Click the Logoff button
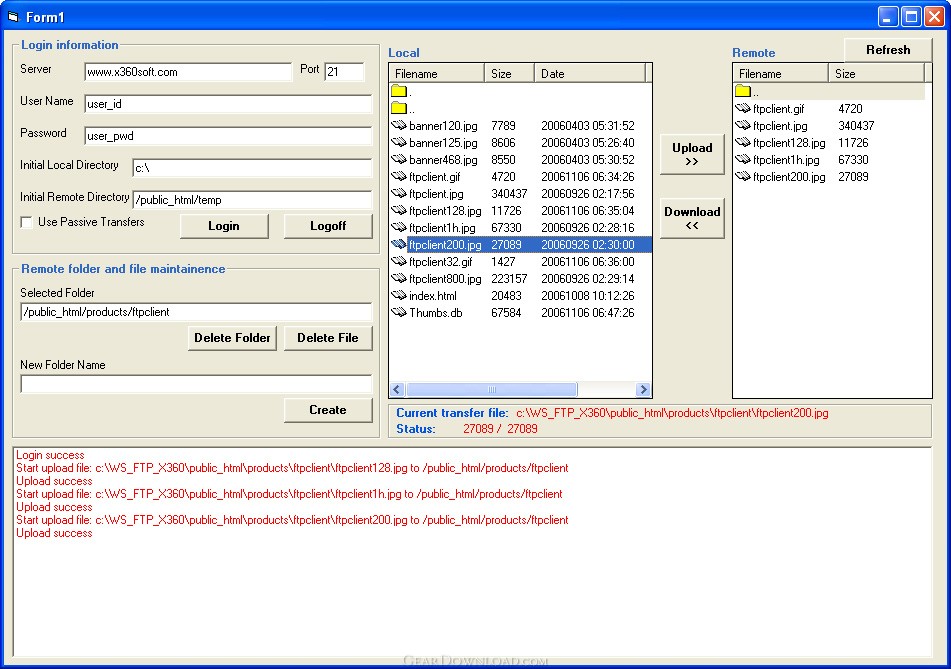Image resolution: width=951 pixels, height=669 pixels. (x=328, y=226)
